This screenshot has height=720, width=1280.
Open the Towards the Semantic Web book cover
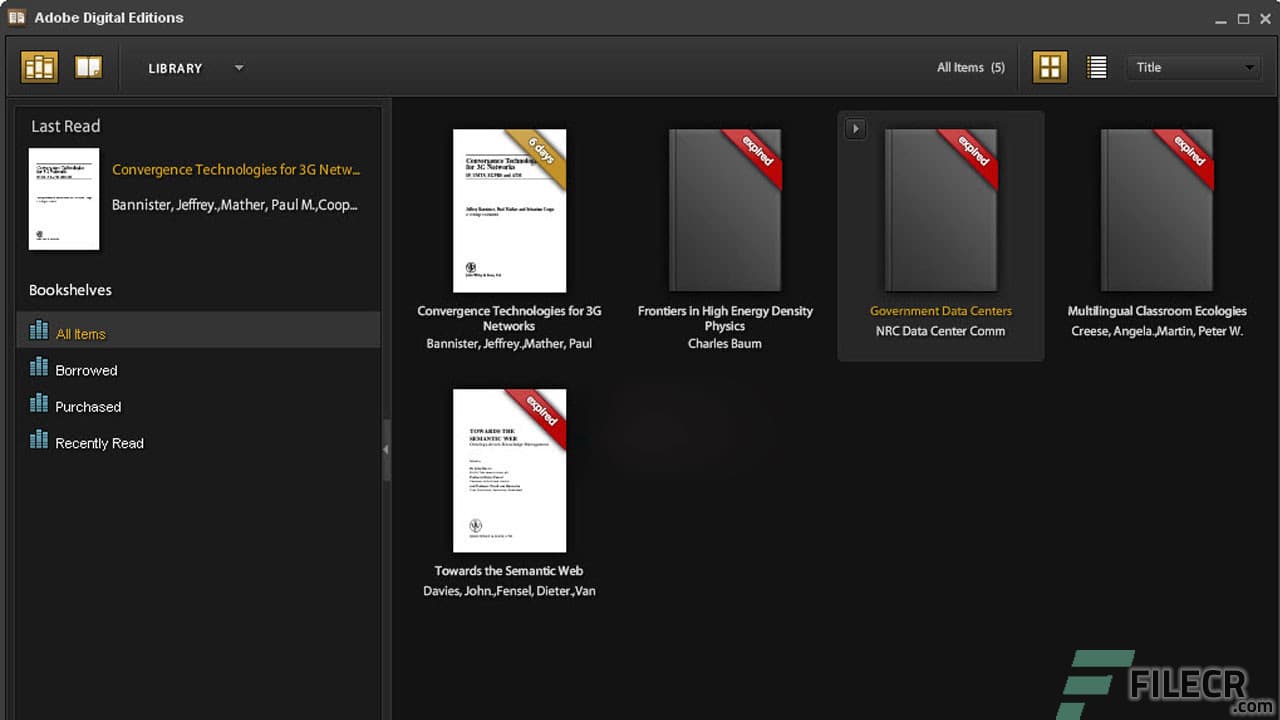tap(509, 470)
